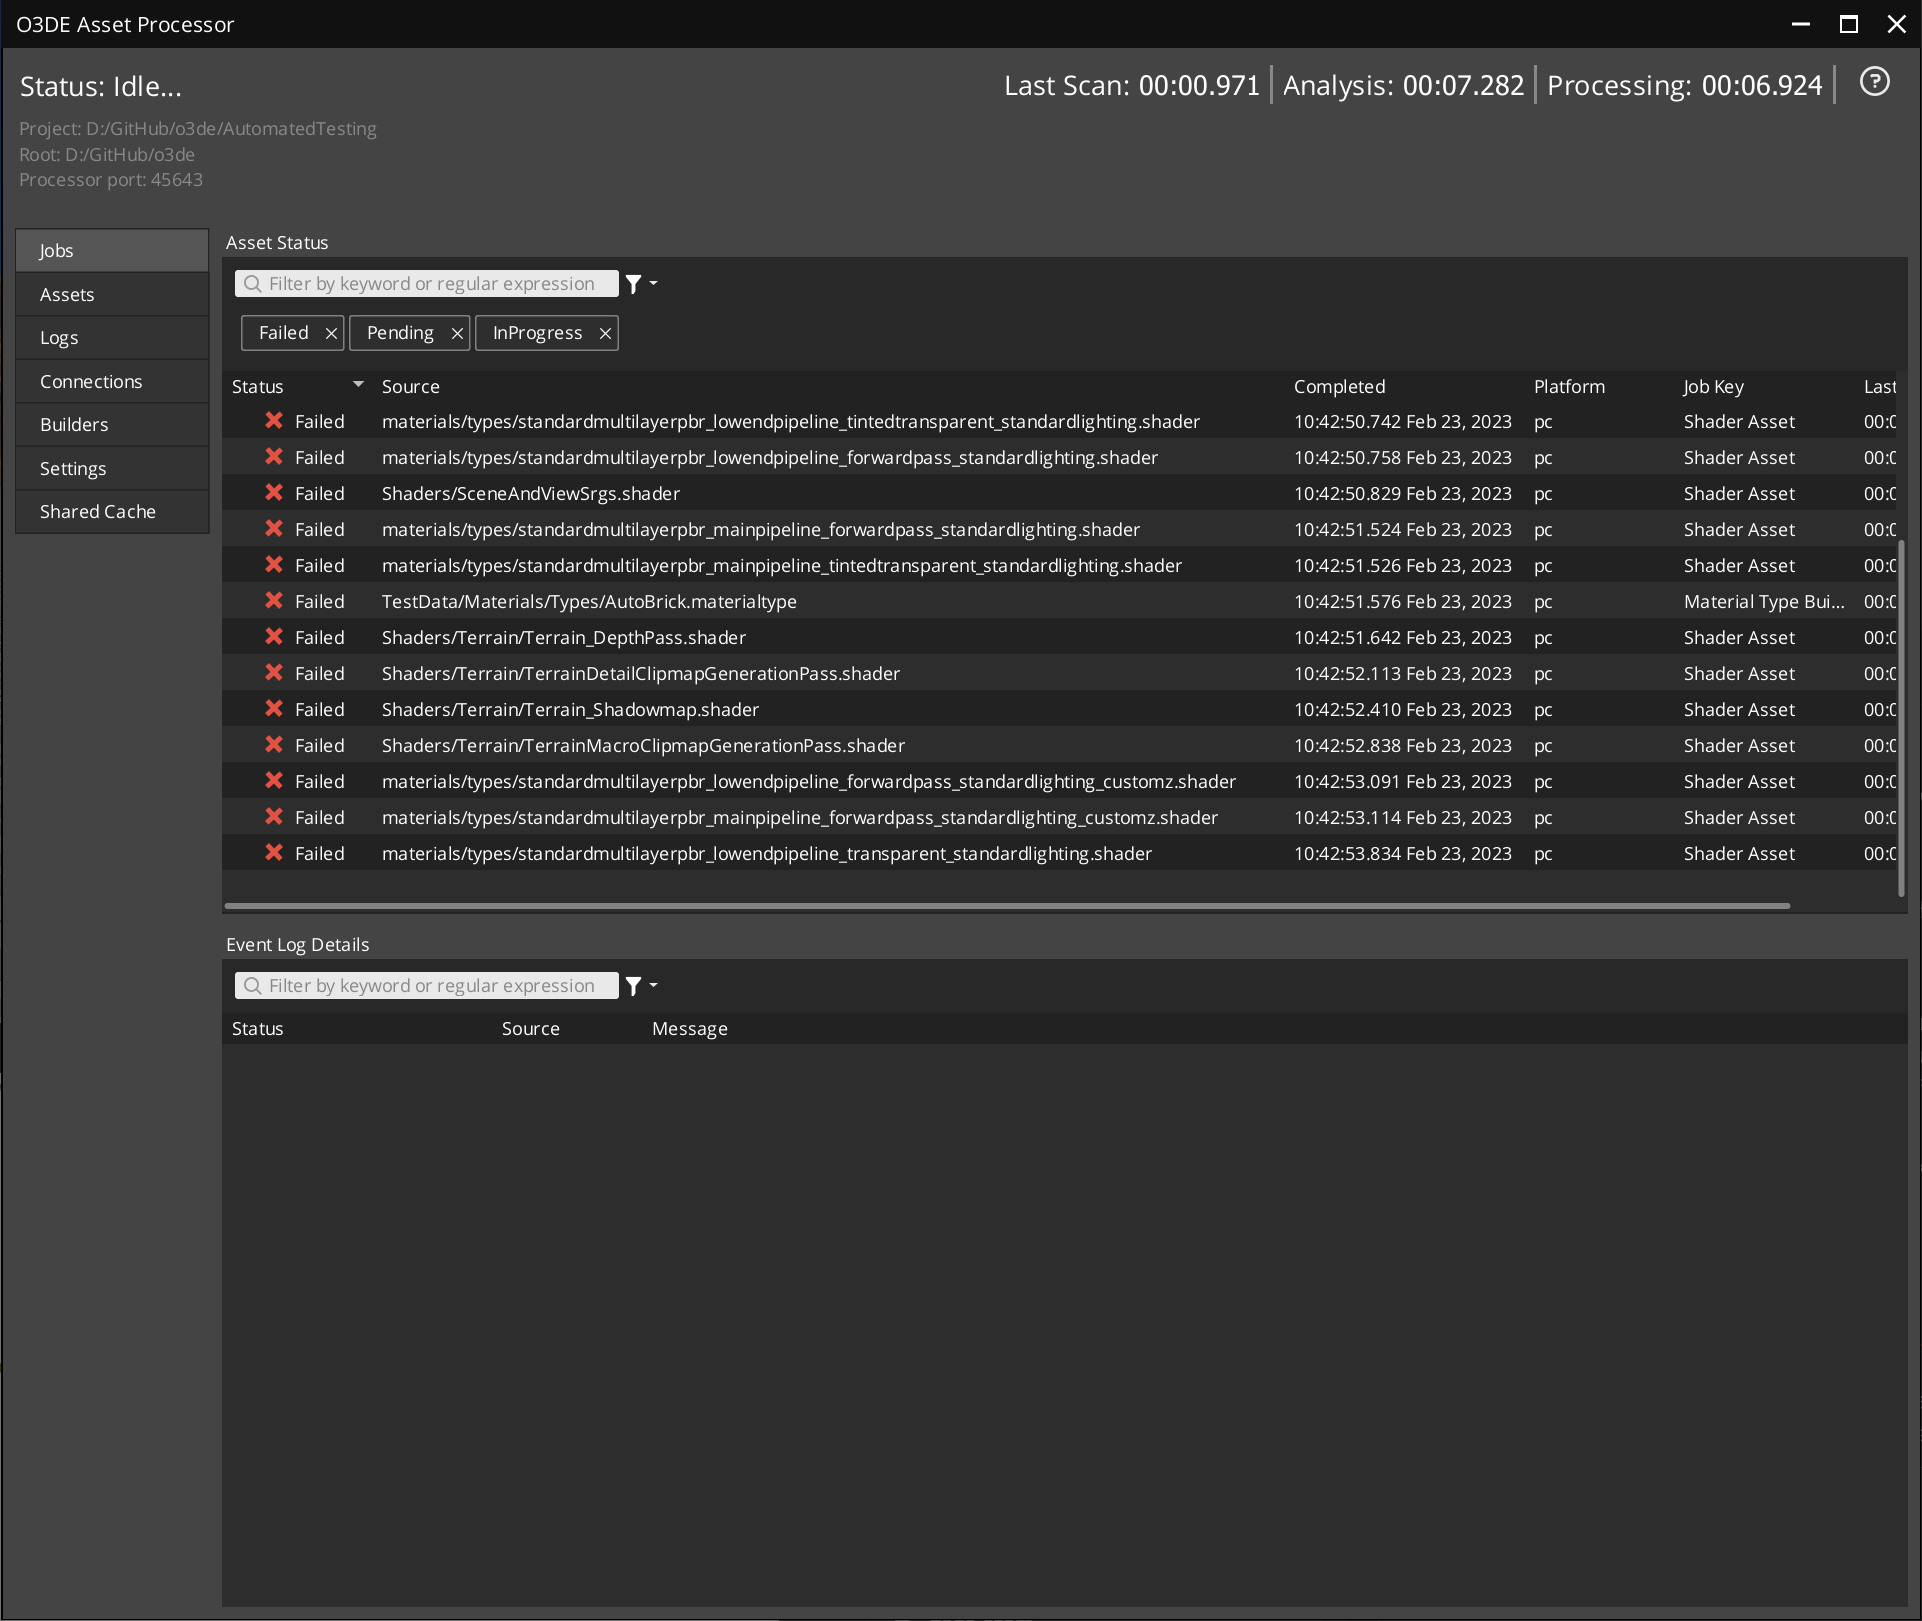Select the failed icon on AutoBrick.materialtype row

tap(274, 600)
